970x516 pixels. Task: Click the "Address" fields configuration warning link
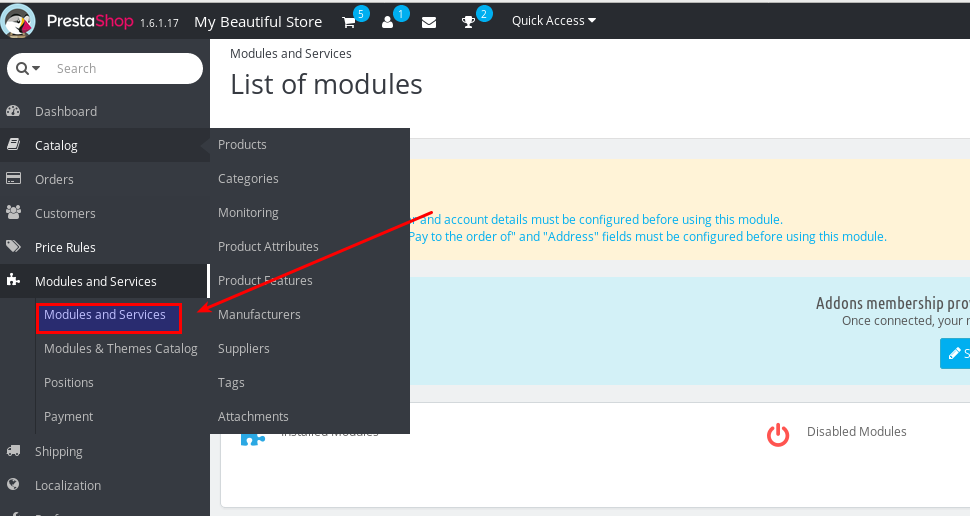[648, 236]
